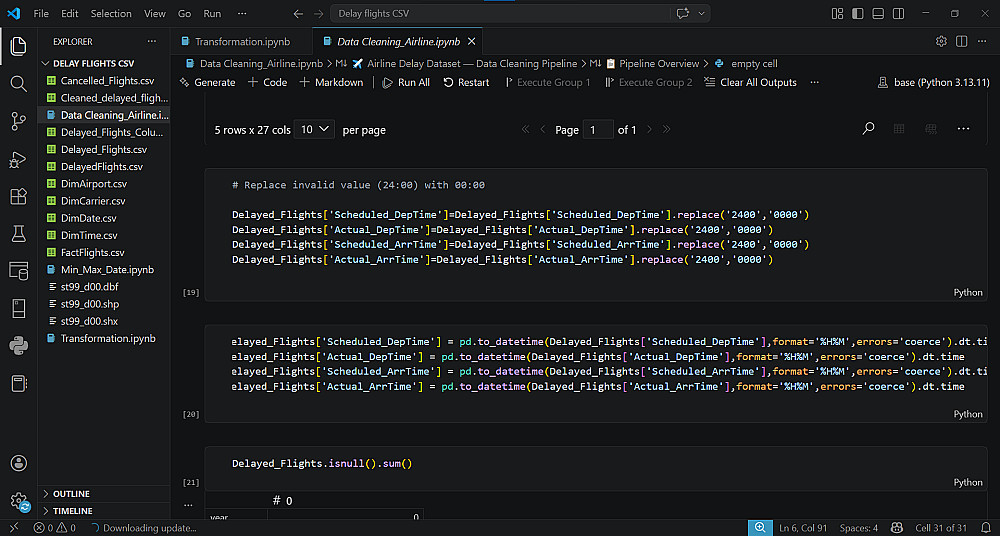
Task: Open the Testing flask icon
Action: point(18,233)
